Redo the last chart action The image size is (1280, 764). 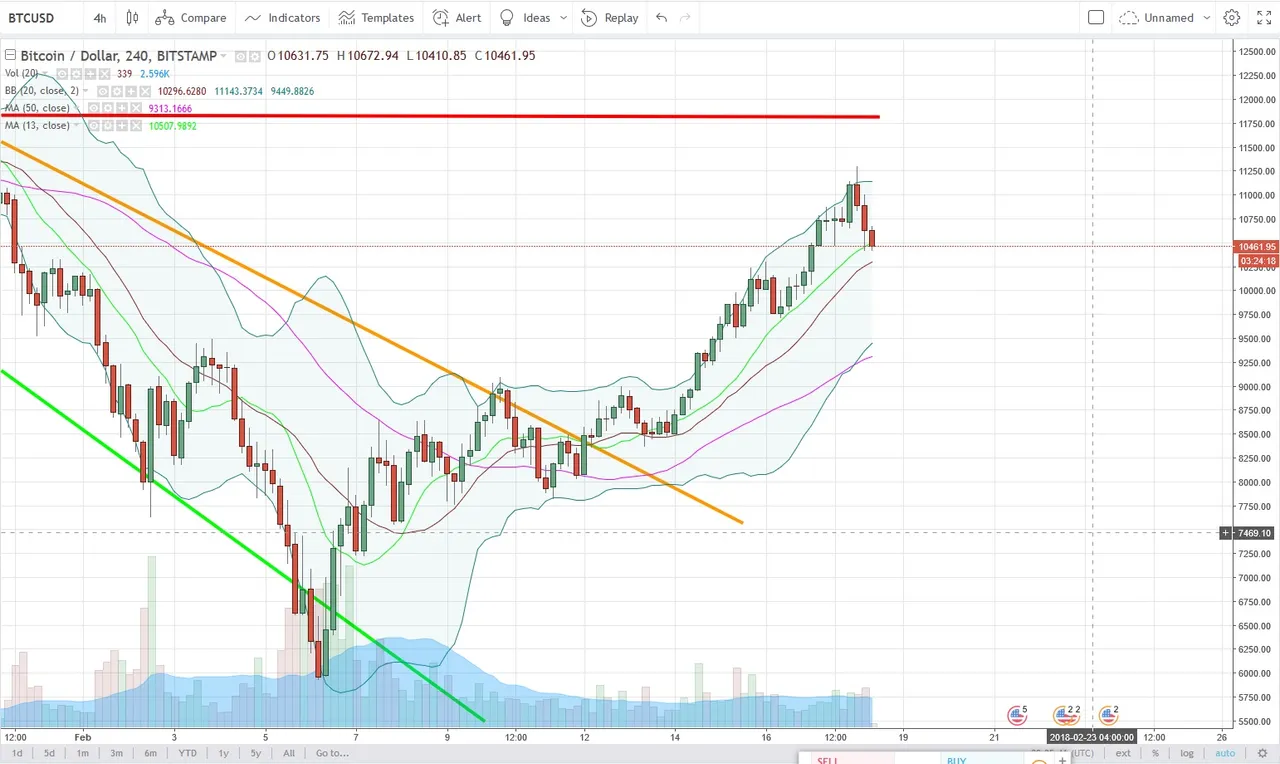pos(685,17)
